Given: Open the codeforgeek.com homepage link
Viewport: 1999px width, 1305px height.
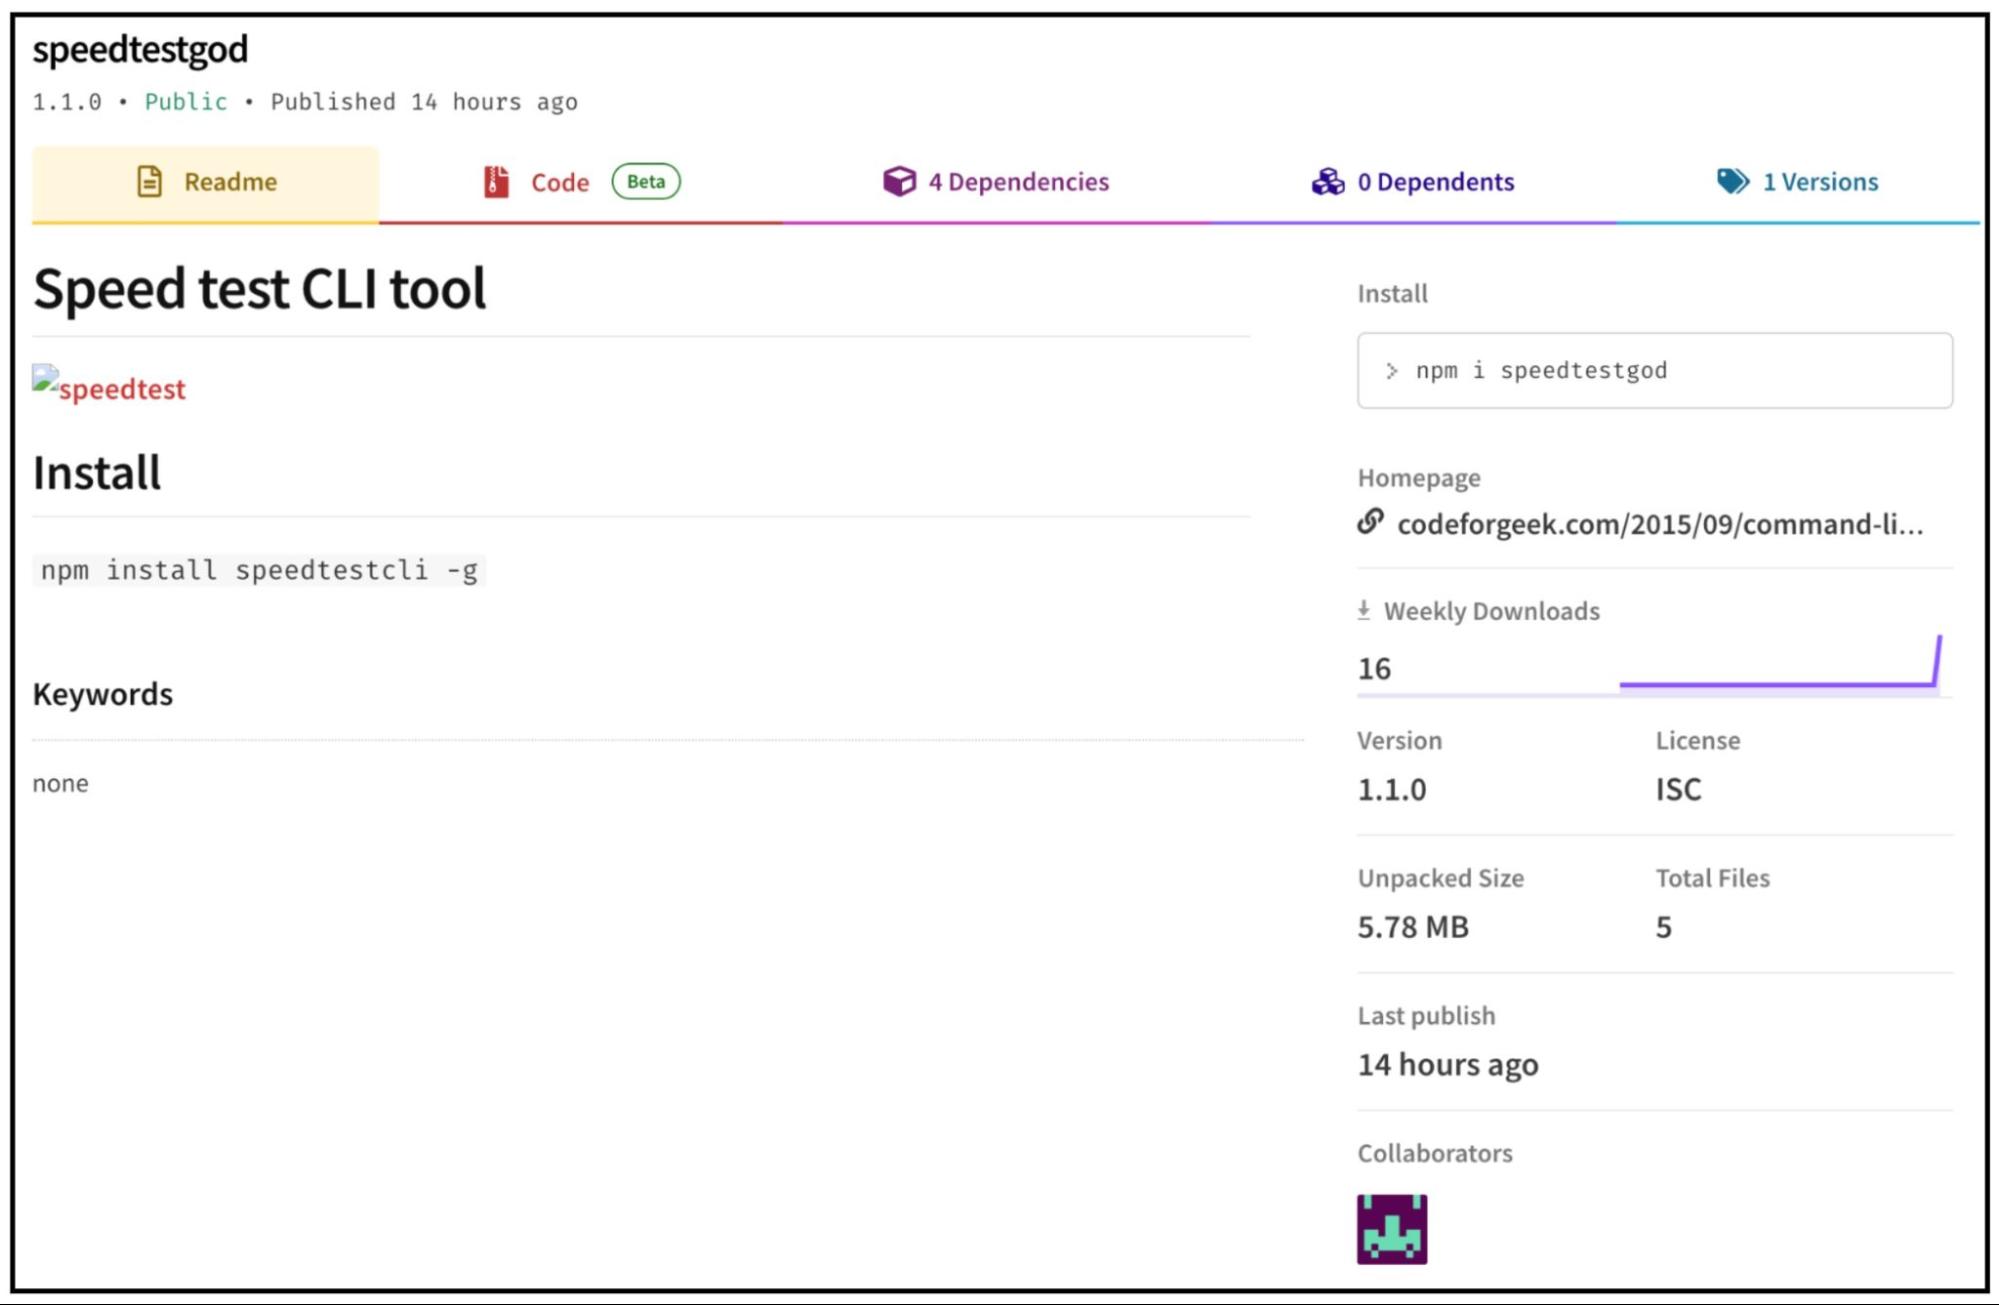Looking at the screenshot, I should [x=1659, y=524].
